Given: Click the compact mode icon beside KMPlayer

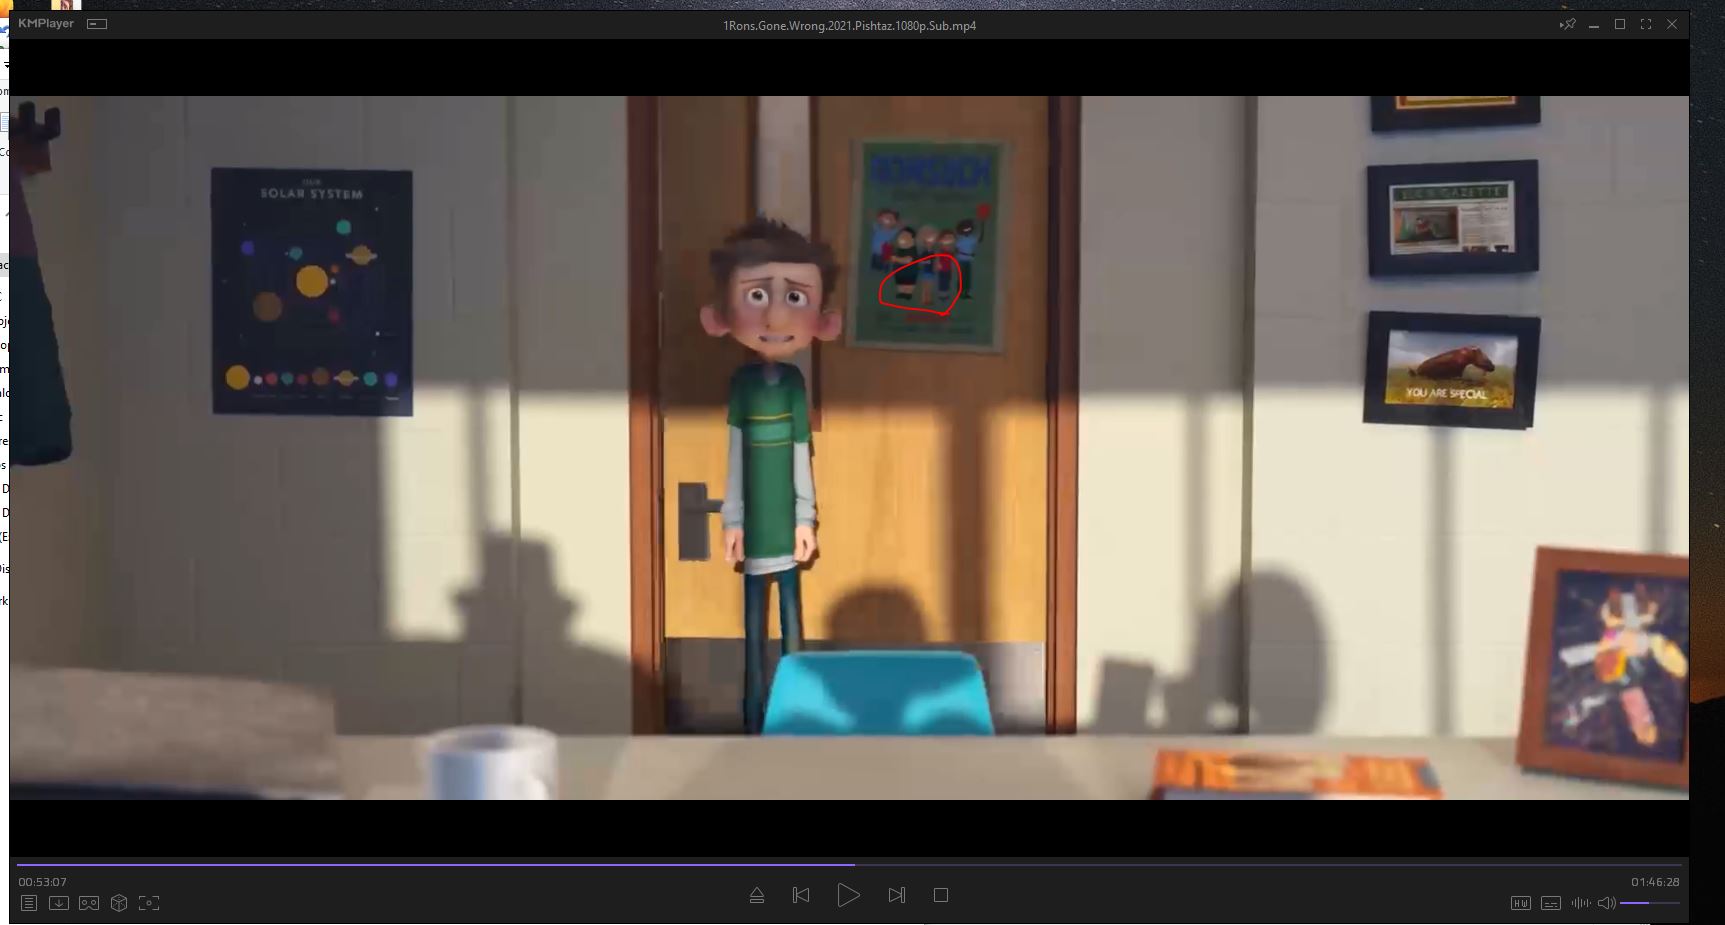Looking at the screenshot, I should [x=97, y=24].
